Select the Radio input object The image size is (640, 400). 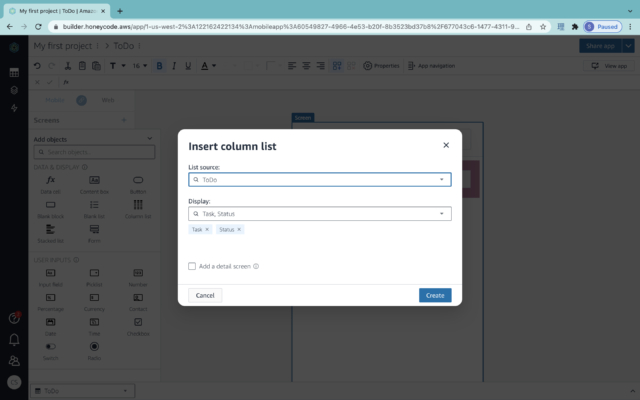point(94,351)
